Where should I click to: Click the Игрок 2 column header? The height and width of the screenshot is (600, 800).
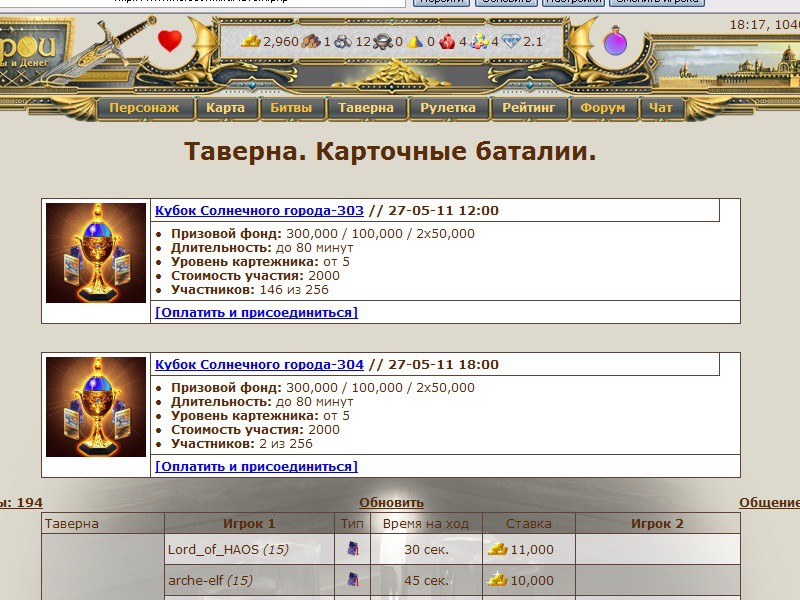point(657,523)
